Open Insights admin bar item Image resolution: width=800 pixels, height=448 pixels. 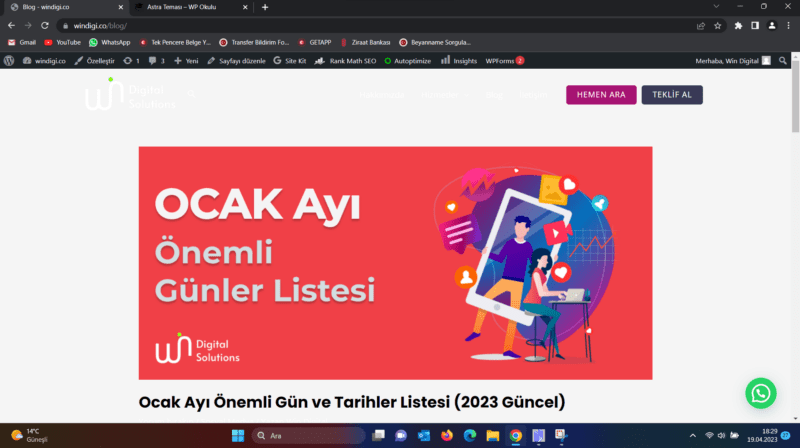tap(459, 61)
